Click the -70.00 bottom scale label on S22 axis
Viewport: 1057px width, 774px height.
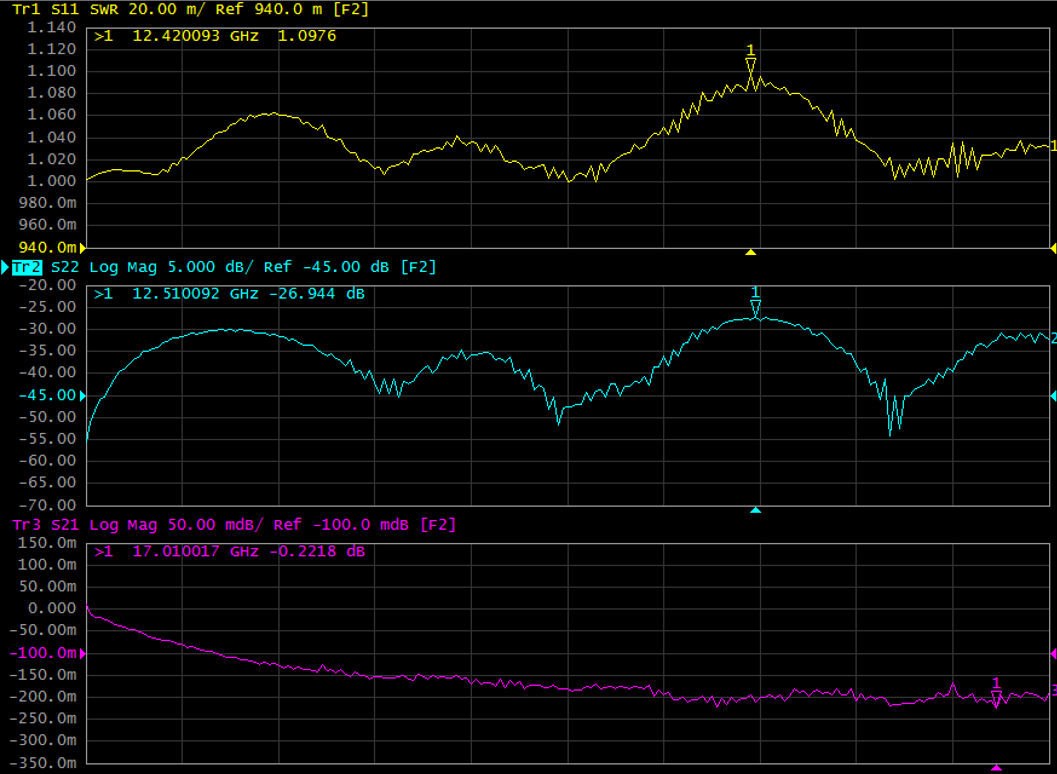(x=48, y=505)
